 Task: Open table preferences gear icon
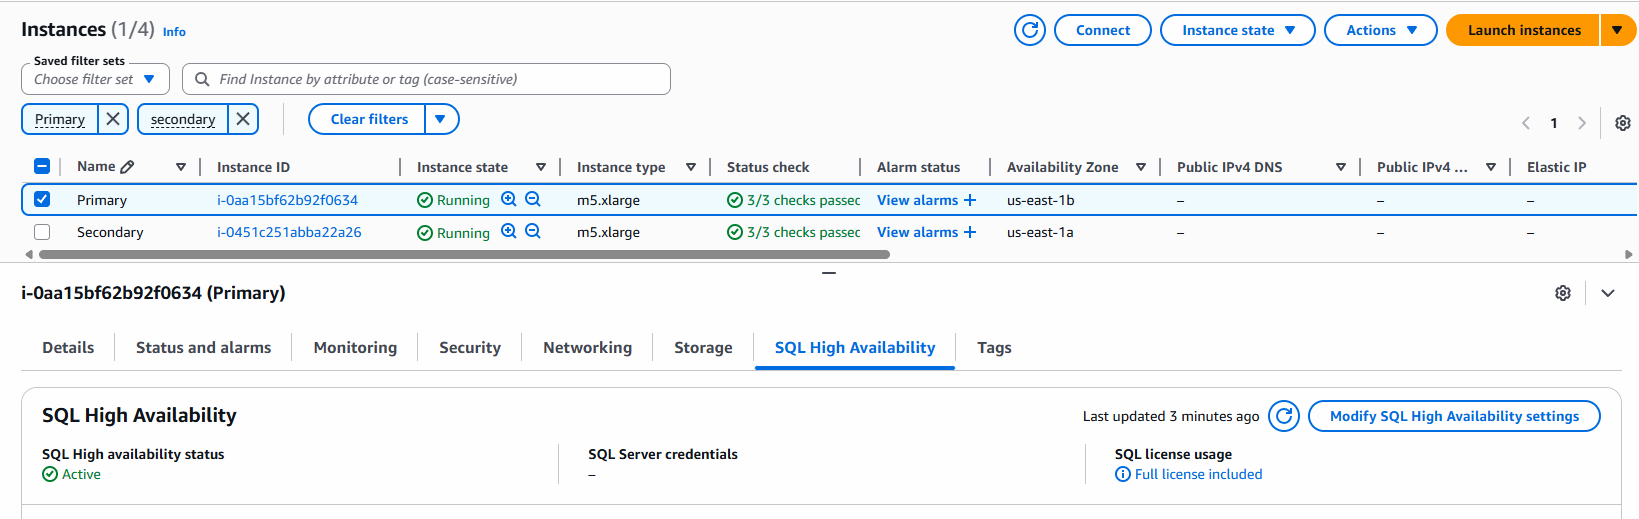pos(1622,123)
